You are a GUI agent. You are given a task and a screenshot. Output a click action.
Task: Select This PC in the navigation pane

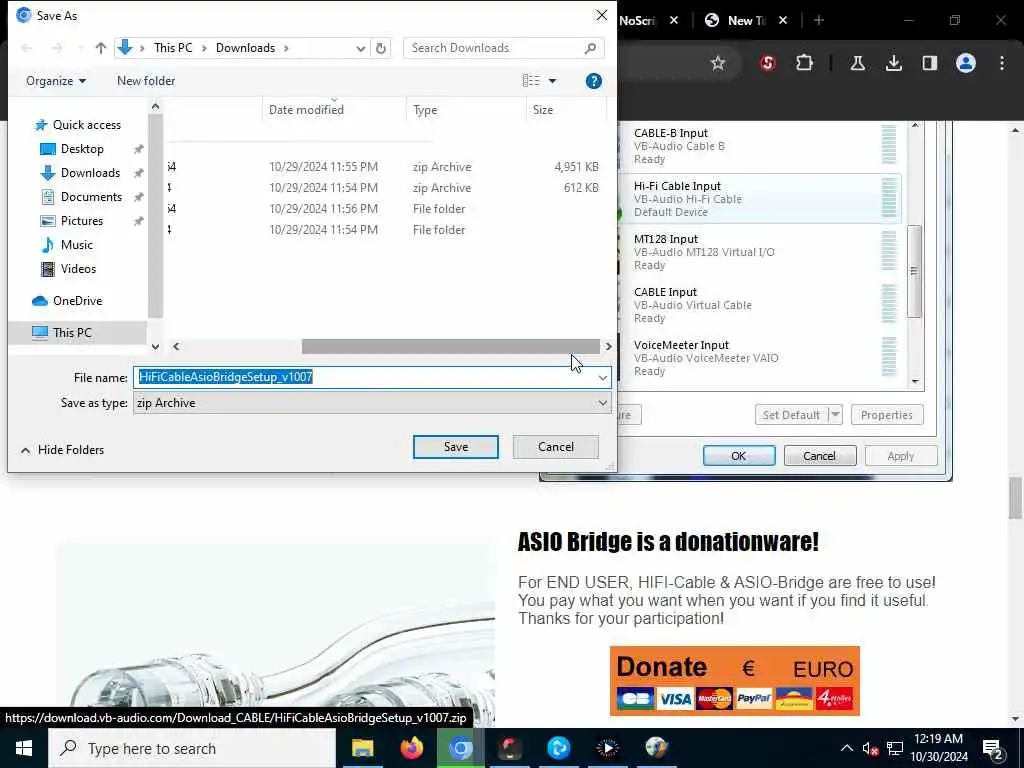coord(72,332)
